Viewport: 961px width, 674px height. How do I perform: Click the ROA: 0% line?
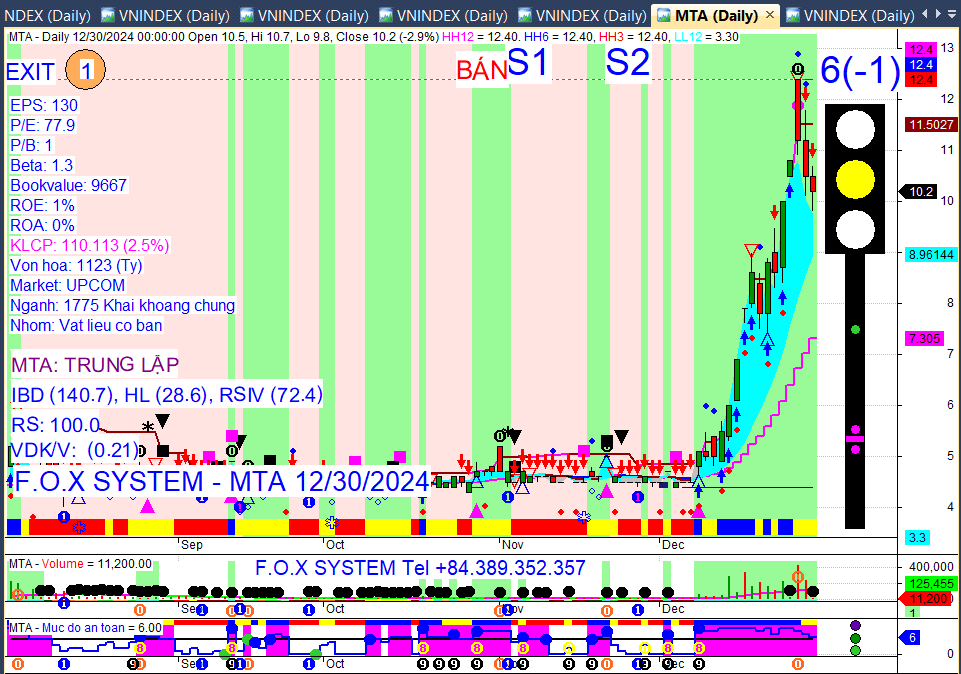pyautogui.click(x=42, y=225)
